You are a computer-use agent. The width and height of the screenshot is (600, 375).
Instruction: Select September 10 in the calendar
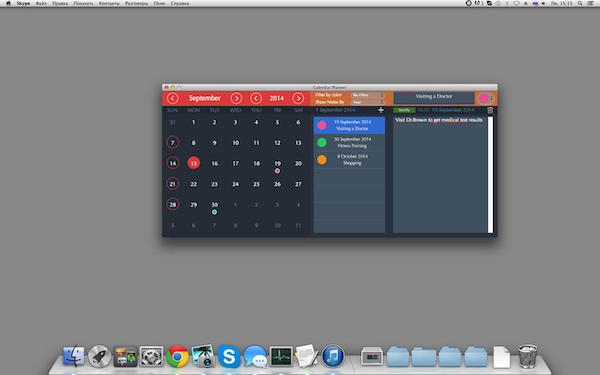click(x=236, y=143)
